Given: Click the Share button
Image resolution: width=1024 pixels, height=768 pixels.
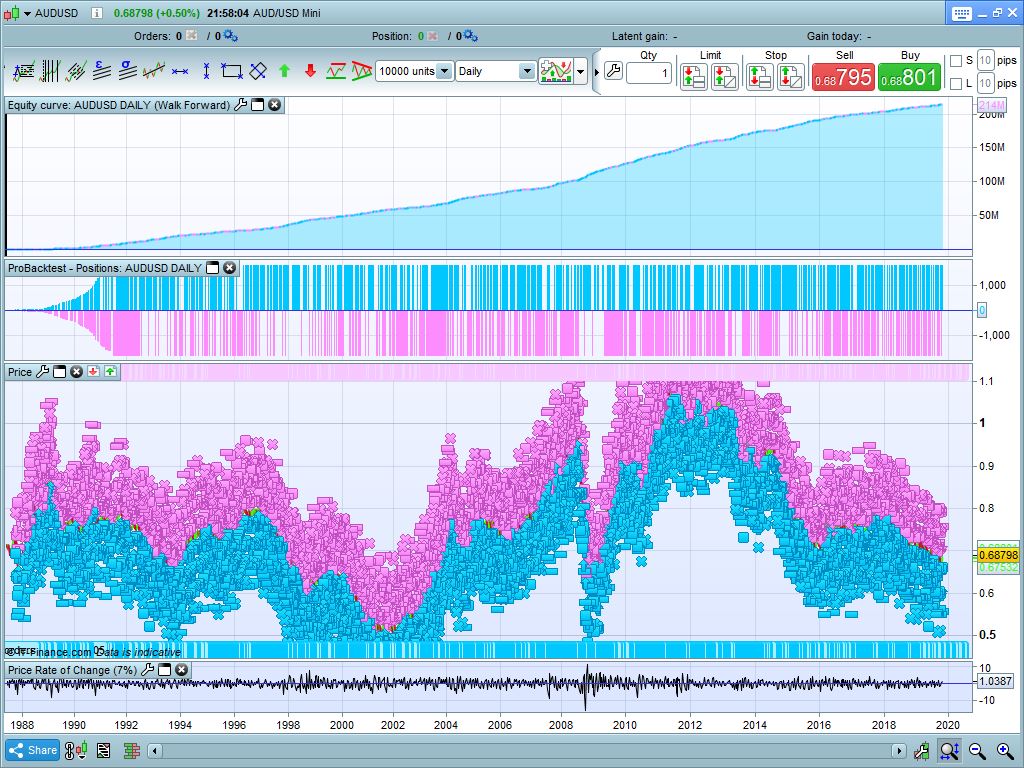Looking at the screenshot, I should (x=33, y=750).
